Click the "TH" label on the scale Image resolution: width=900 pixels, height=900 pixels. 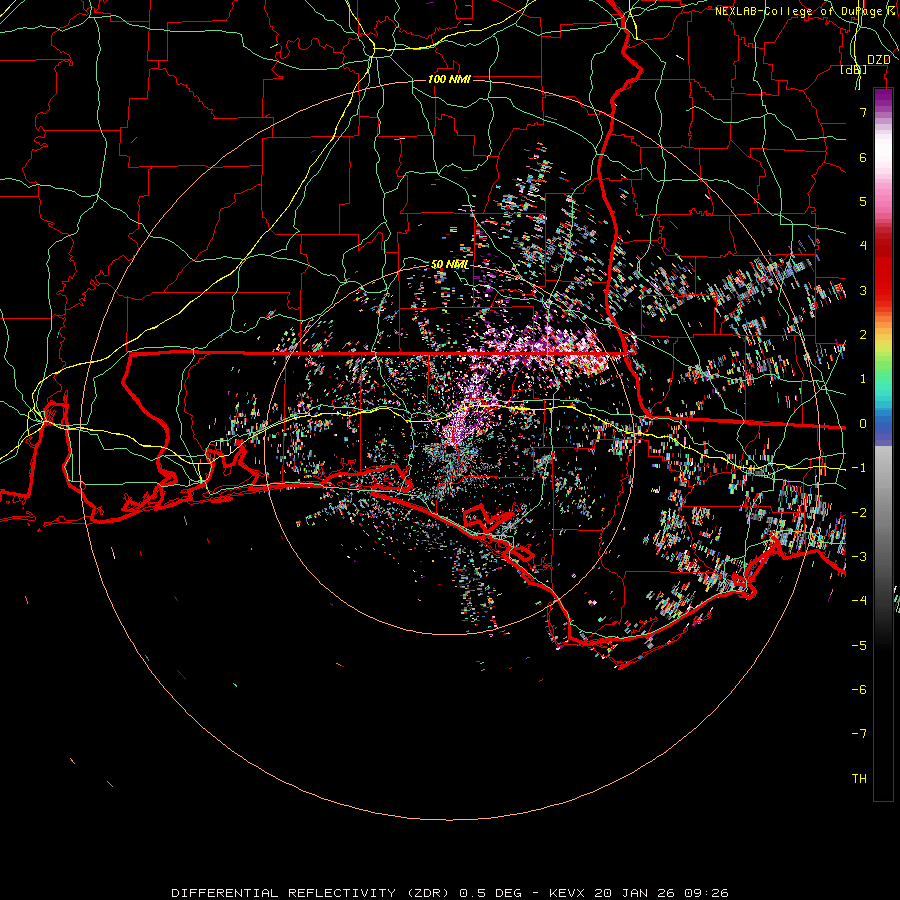point(859,779)
